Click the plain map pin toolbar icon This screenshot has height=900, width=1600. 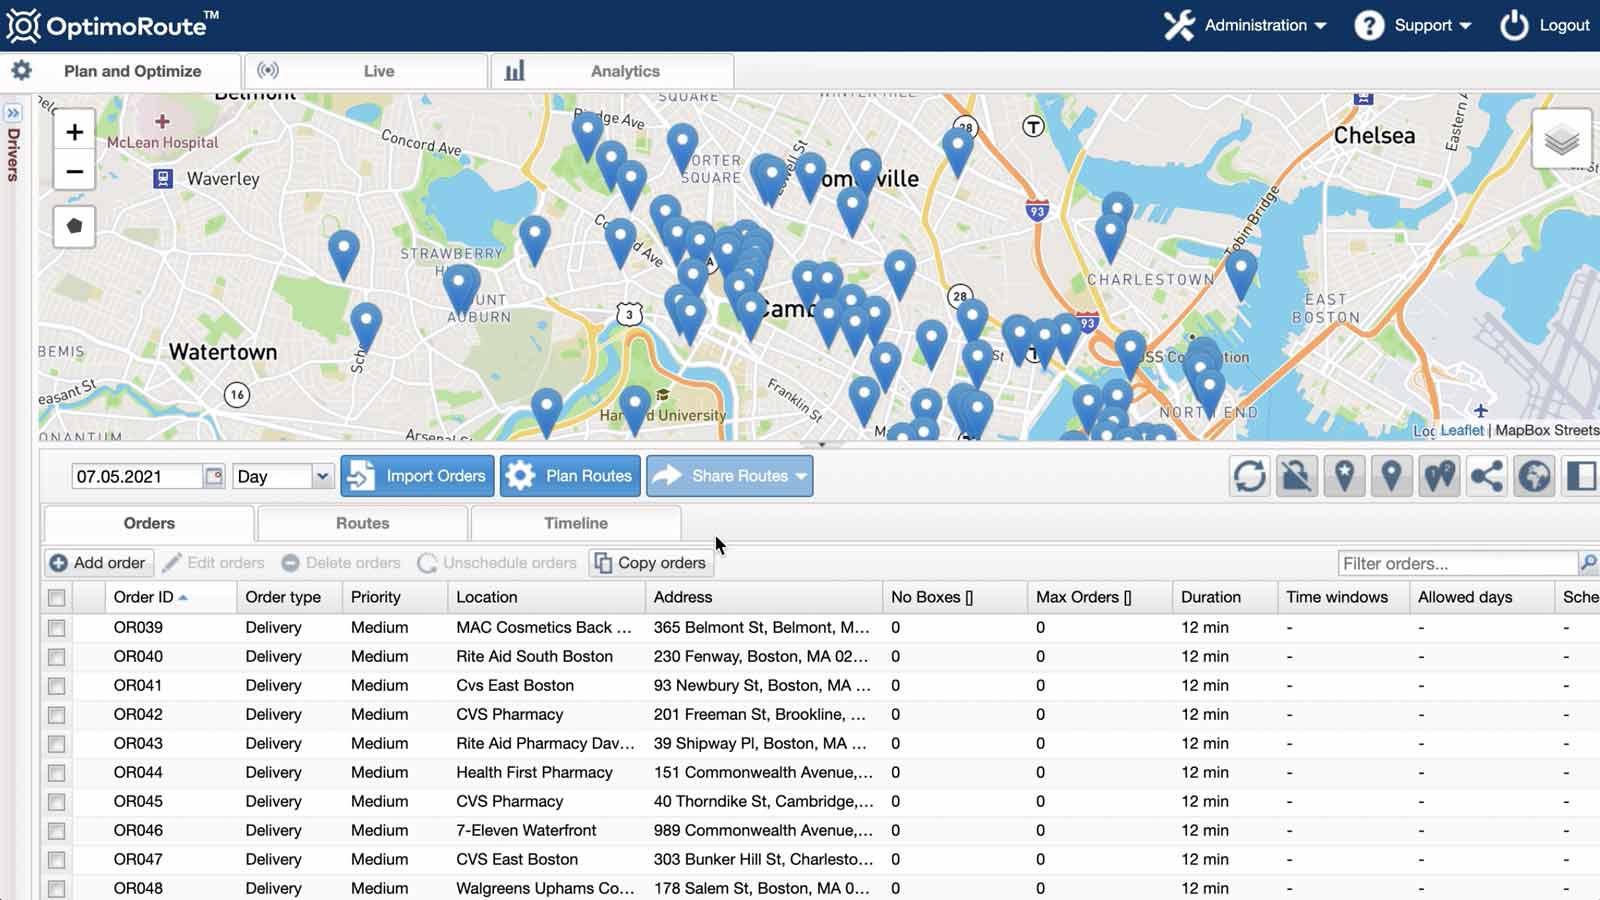(1392, 476)
